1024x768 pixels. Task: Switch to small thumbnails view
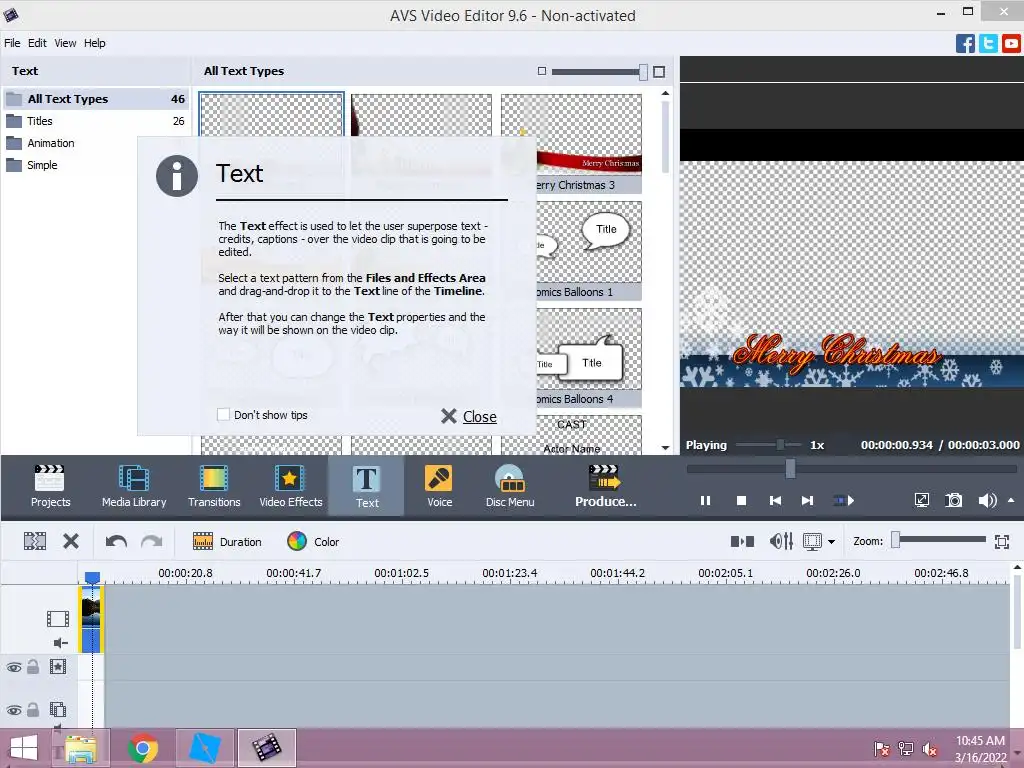click(x=541, y=71)
